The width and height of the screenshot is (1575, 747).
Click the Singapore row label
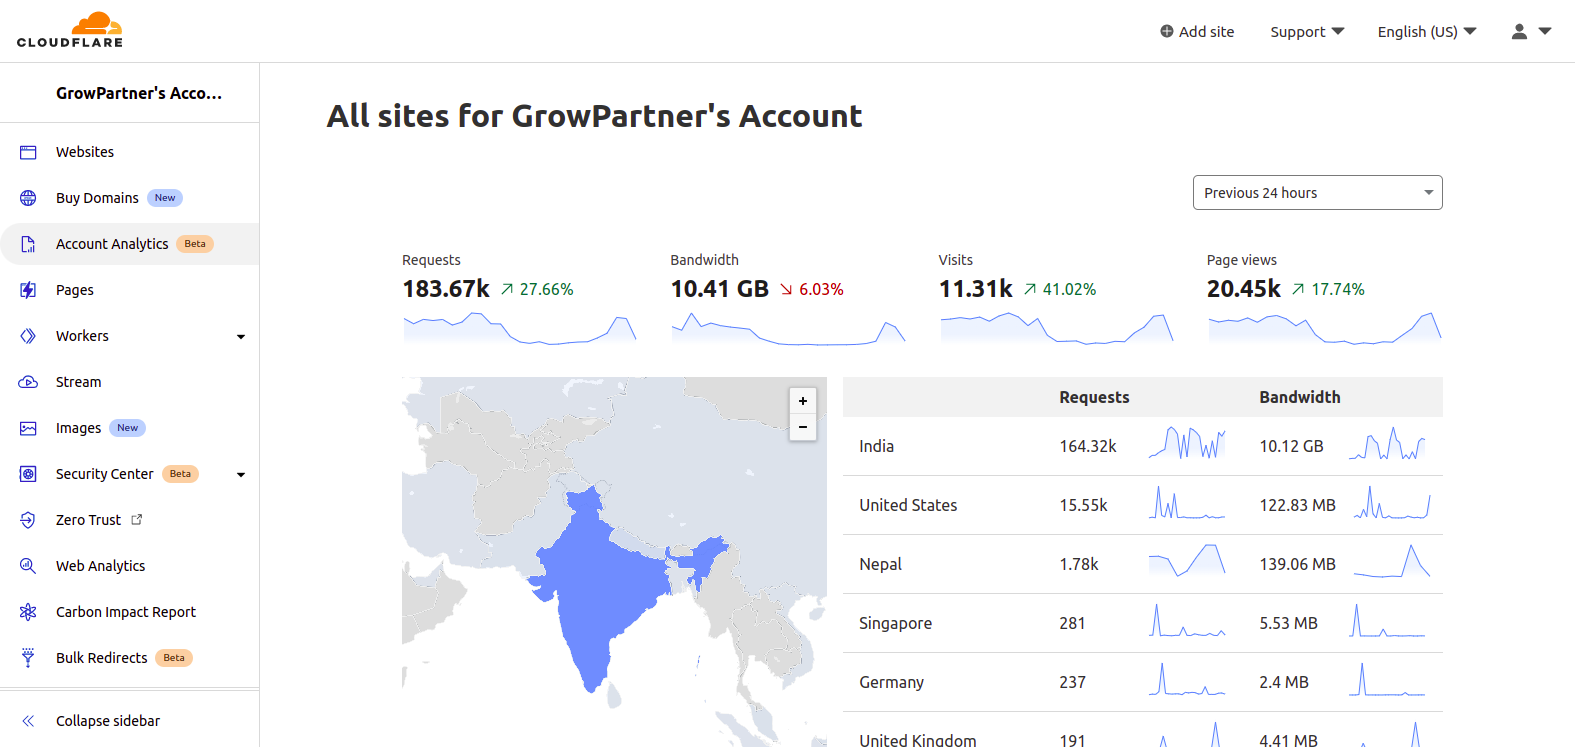[895, 623]
